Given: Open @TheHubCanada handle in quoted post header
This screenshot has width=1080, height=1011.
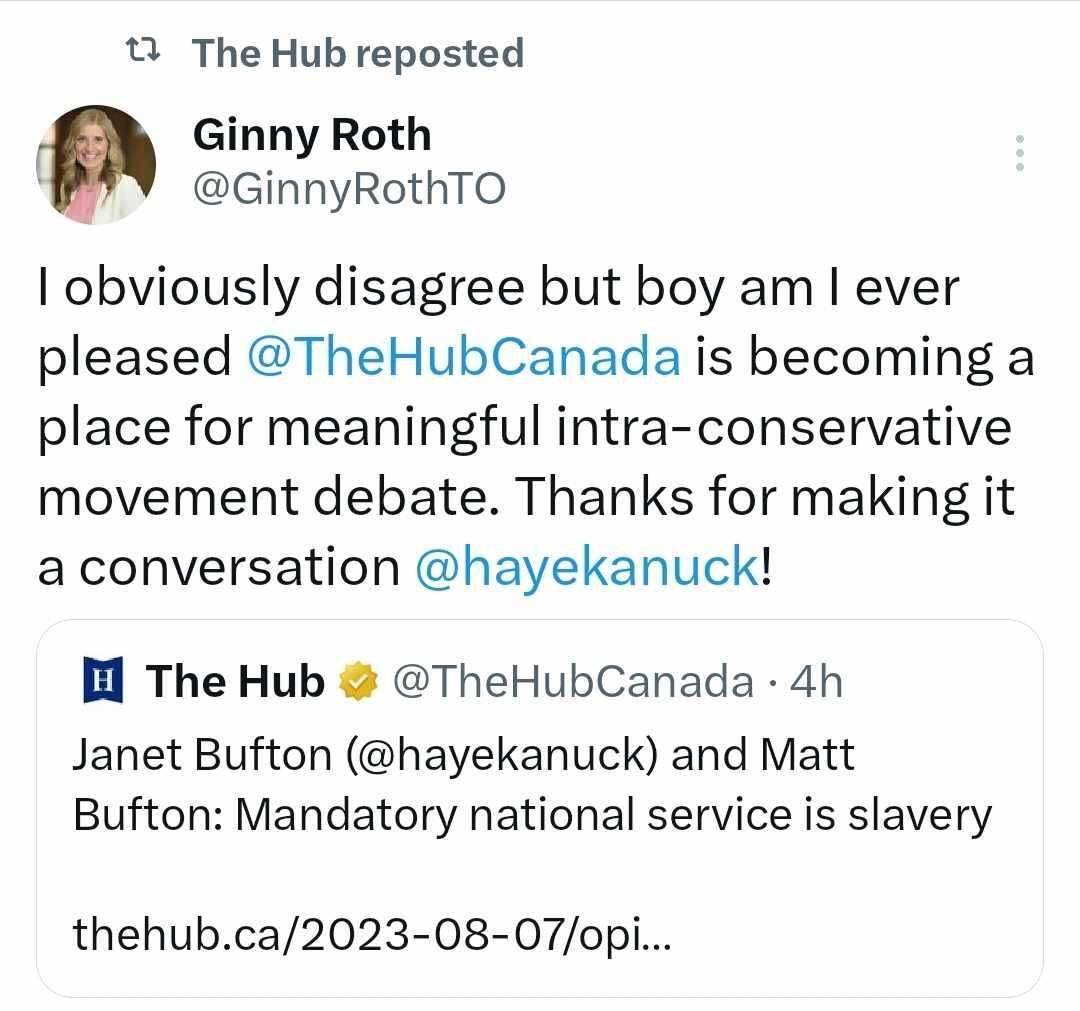Looking at the screenshot, I should click(x=573, y=681).
